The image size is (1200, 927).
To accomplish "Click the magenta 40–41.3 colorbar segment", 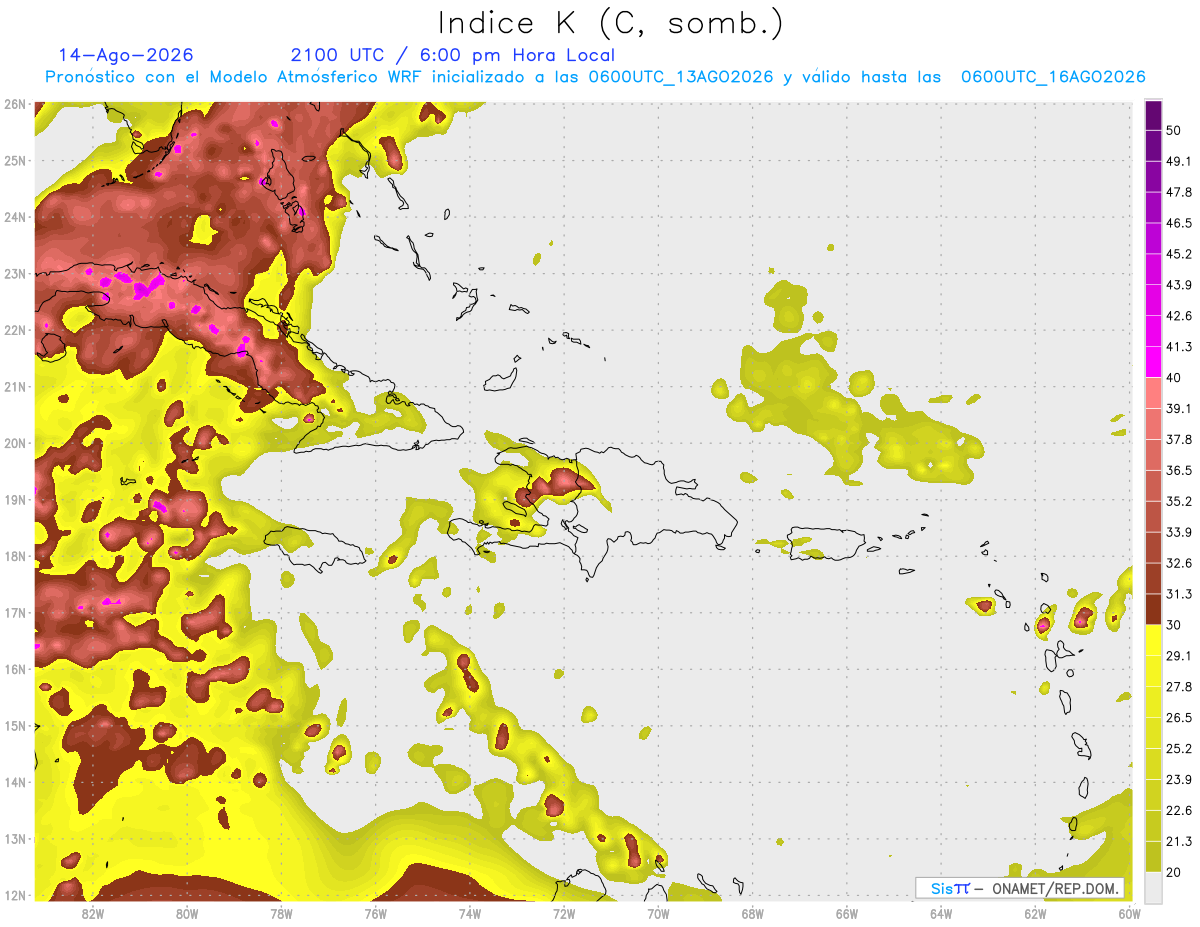I will [x=1153, y=361].
